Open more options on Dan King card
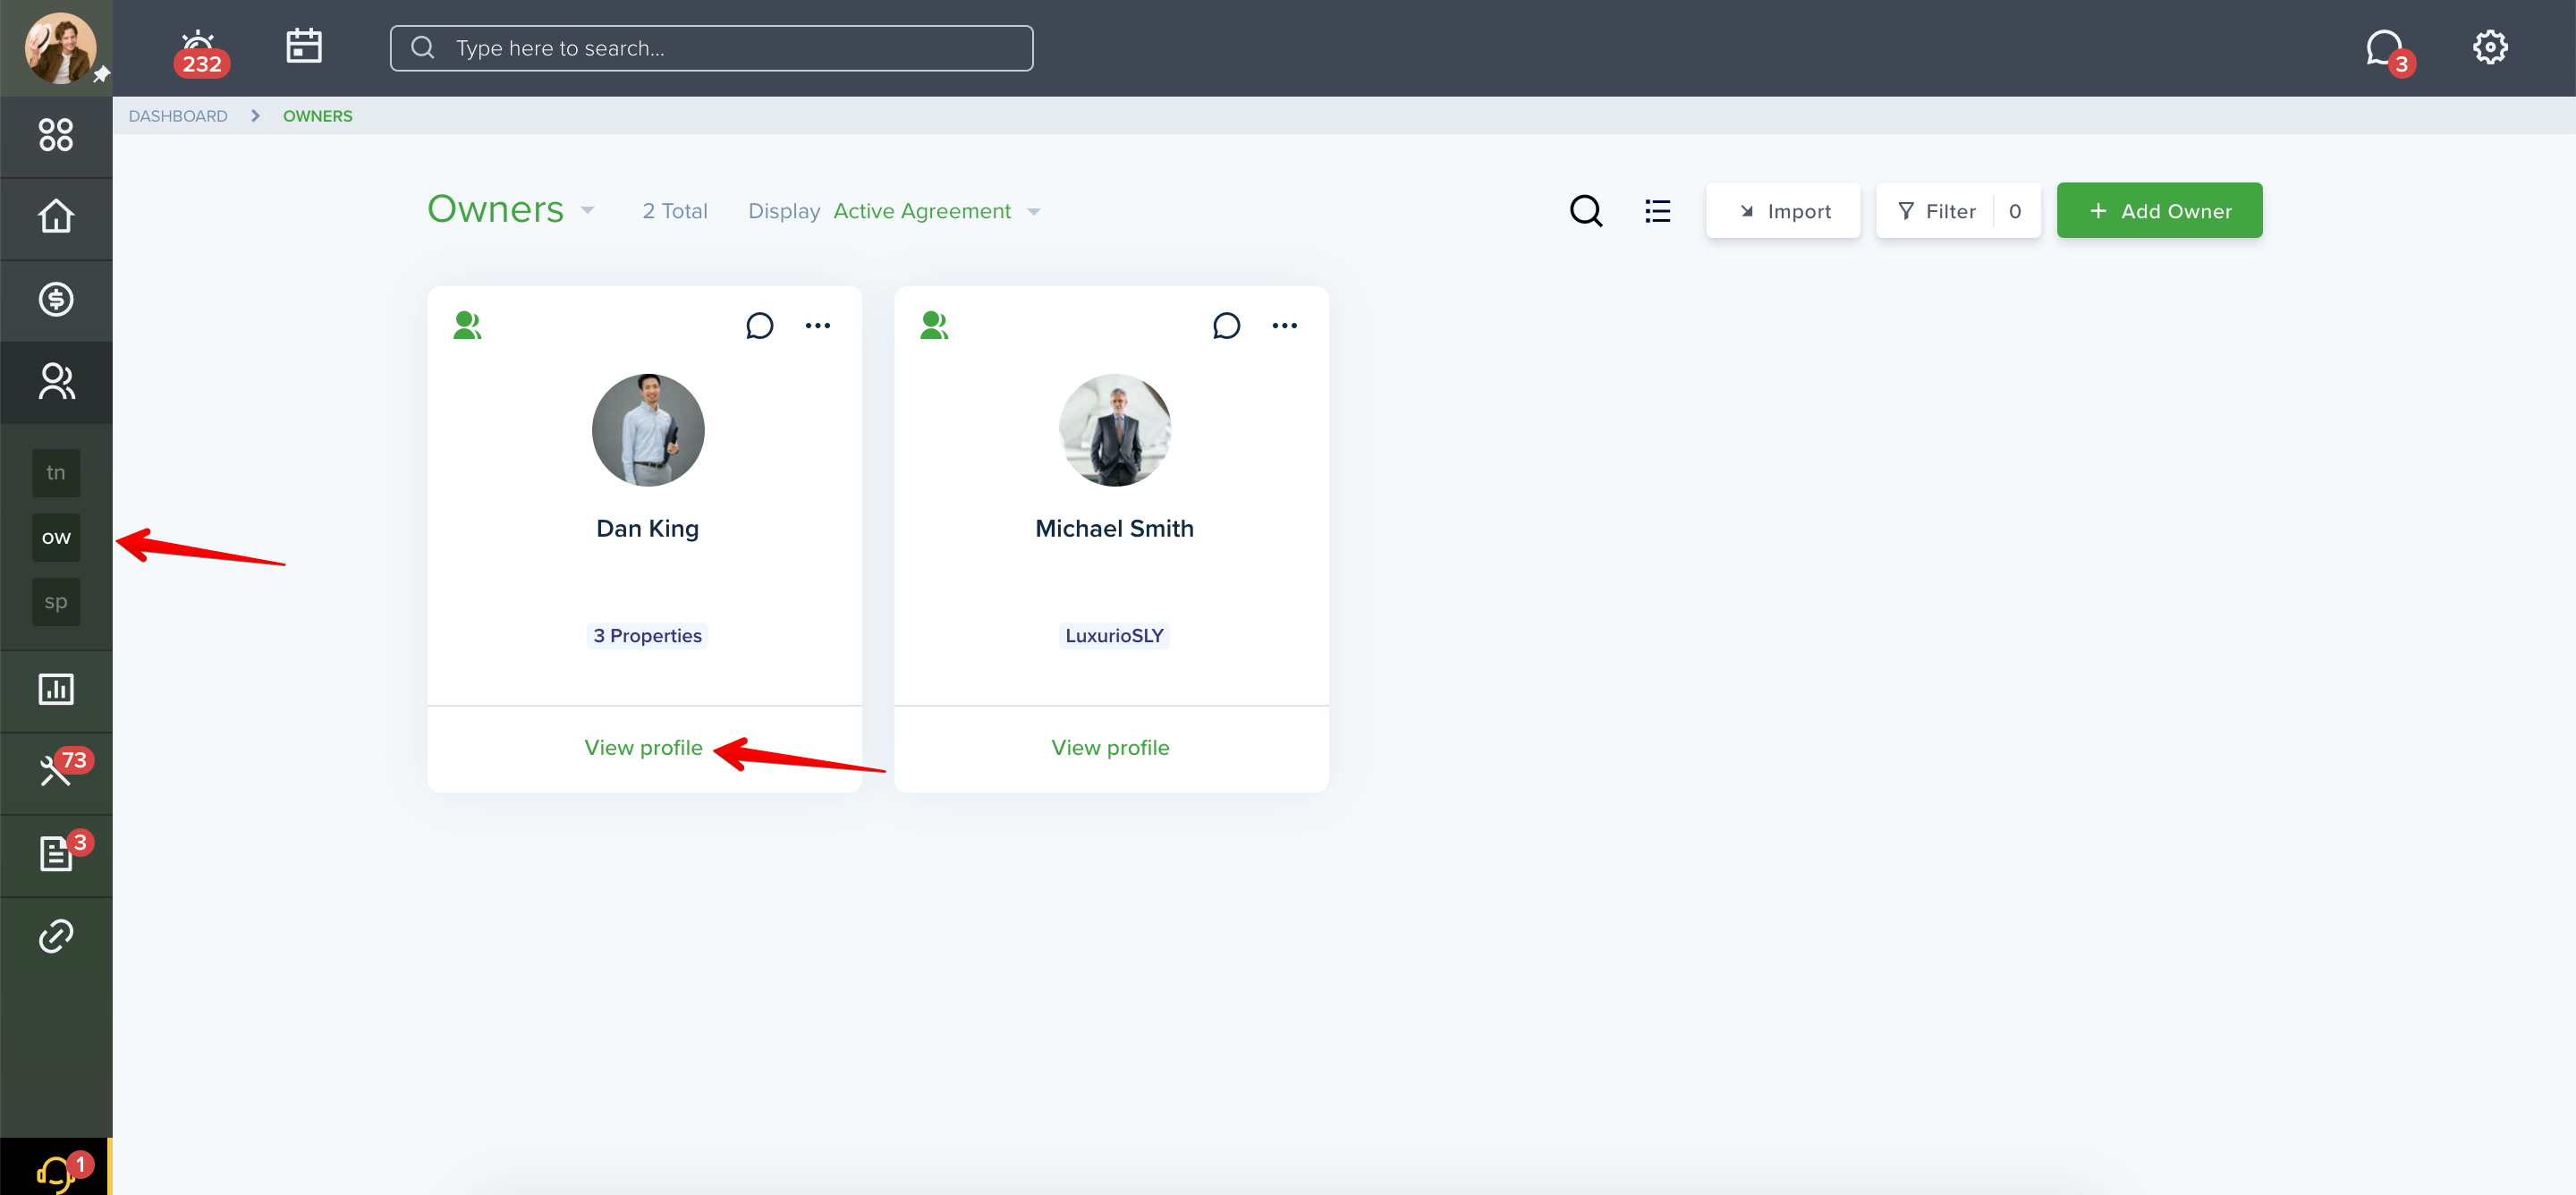Image resolution: width=2576 pixels, height=1195 pixels. pyautogui.click(x=818, y=326)
